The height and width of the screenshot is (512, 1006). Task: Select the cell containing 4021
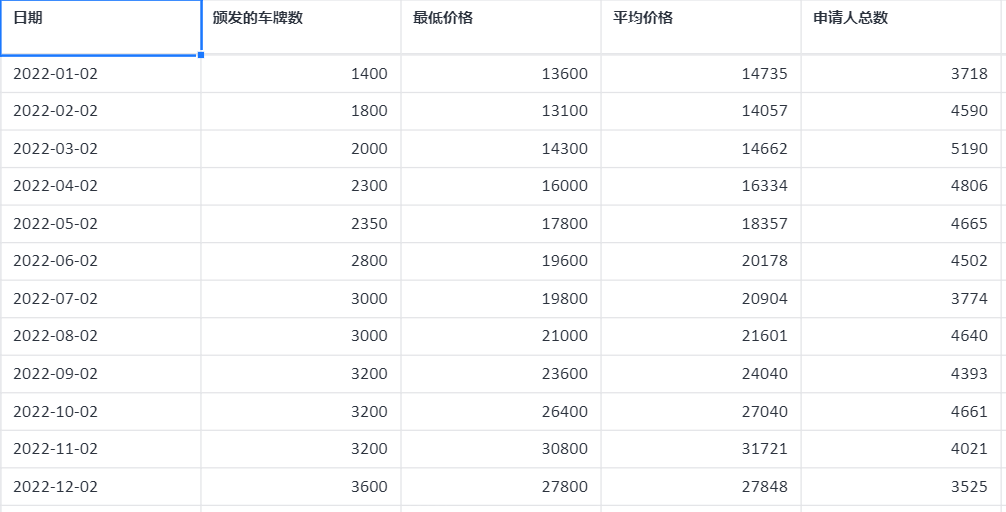900,449
